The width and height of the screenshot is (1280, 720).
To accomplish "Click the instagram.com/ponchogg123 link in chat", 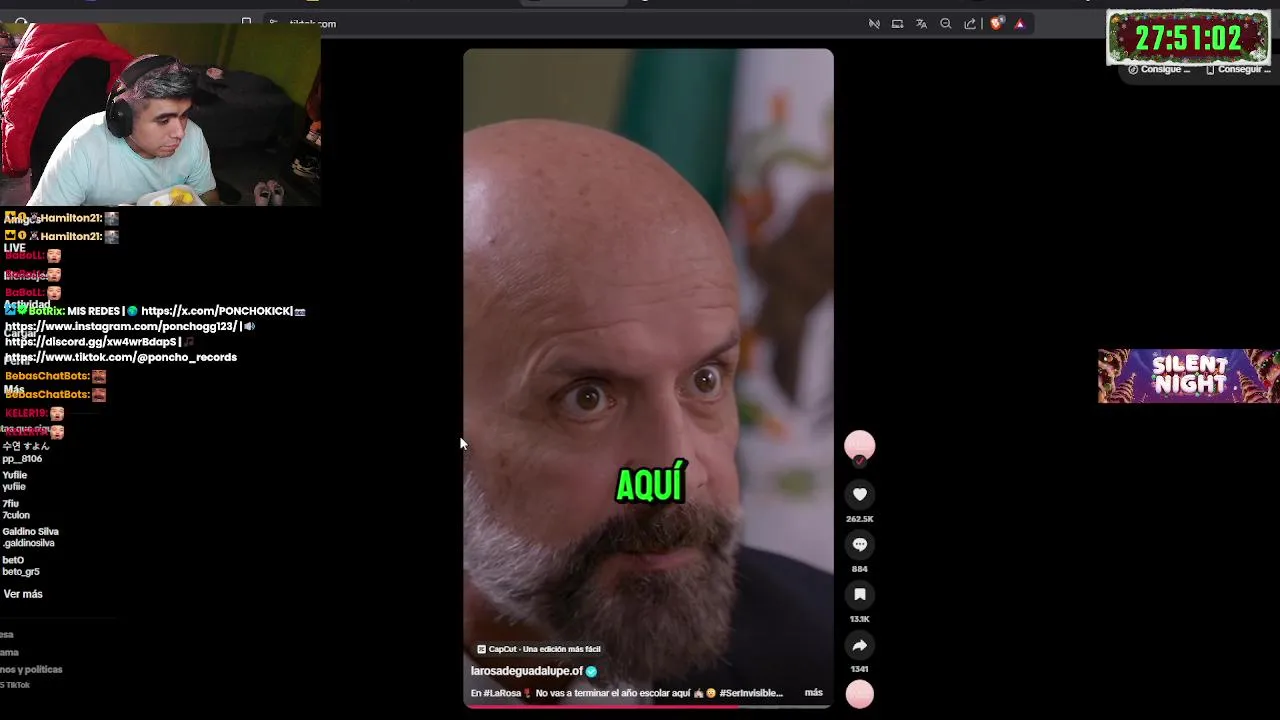I will pos(120,326).
